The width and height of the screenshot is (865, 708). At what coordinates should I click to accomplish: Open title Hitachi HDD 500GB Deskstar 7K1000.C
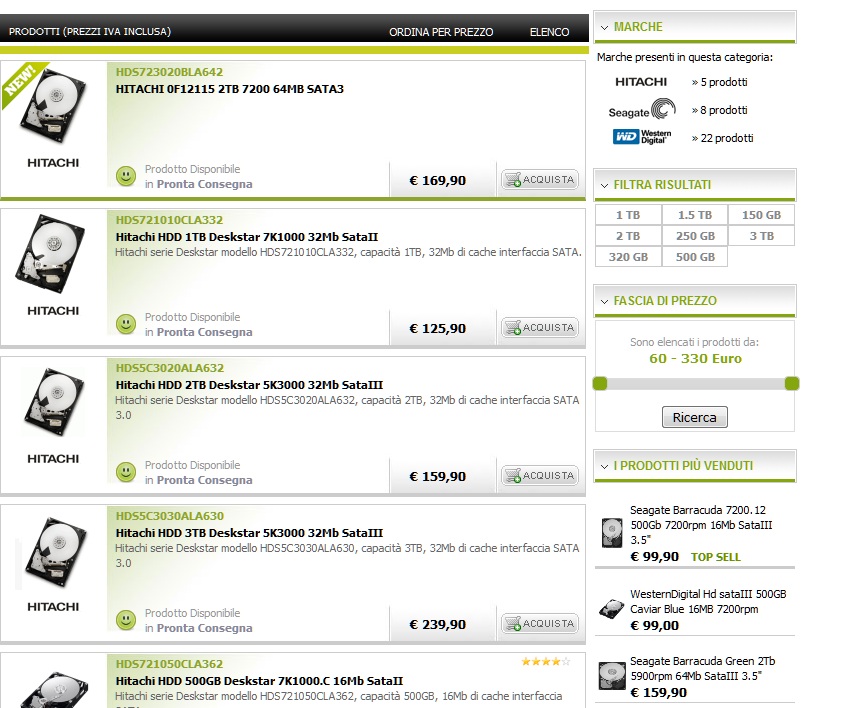pyautogui.click(x=259, y=681)
